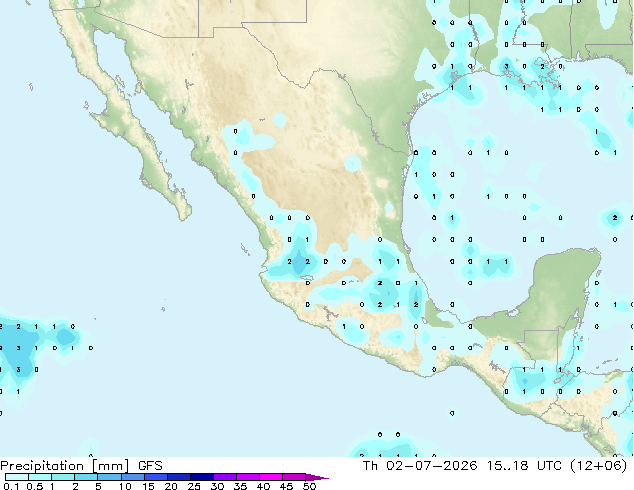Click the 25–30 mm dark blue legend box
The width and height of the screenshot is (634, 490).
(201, 477)
